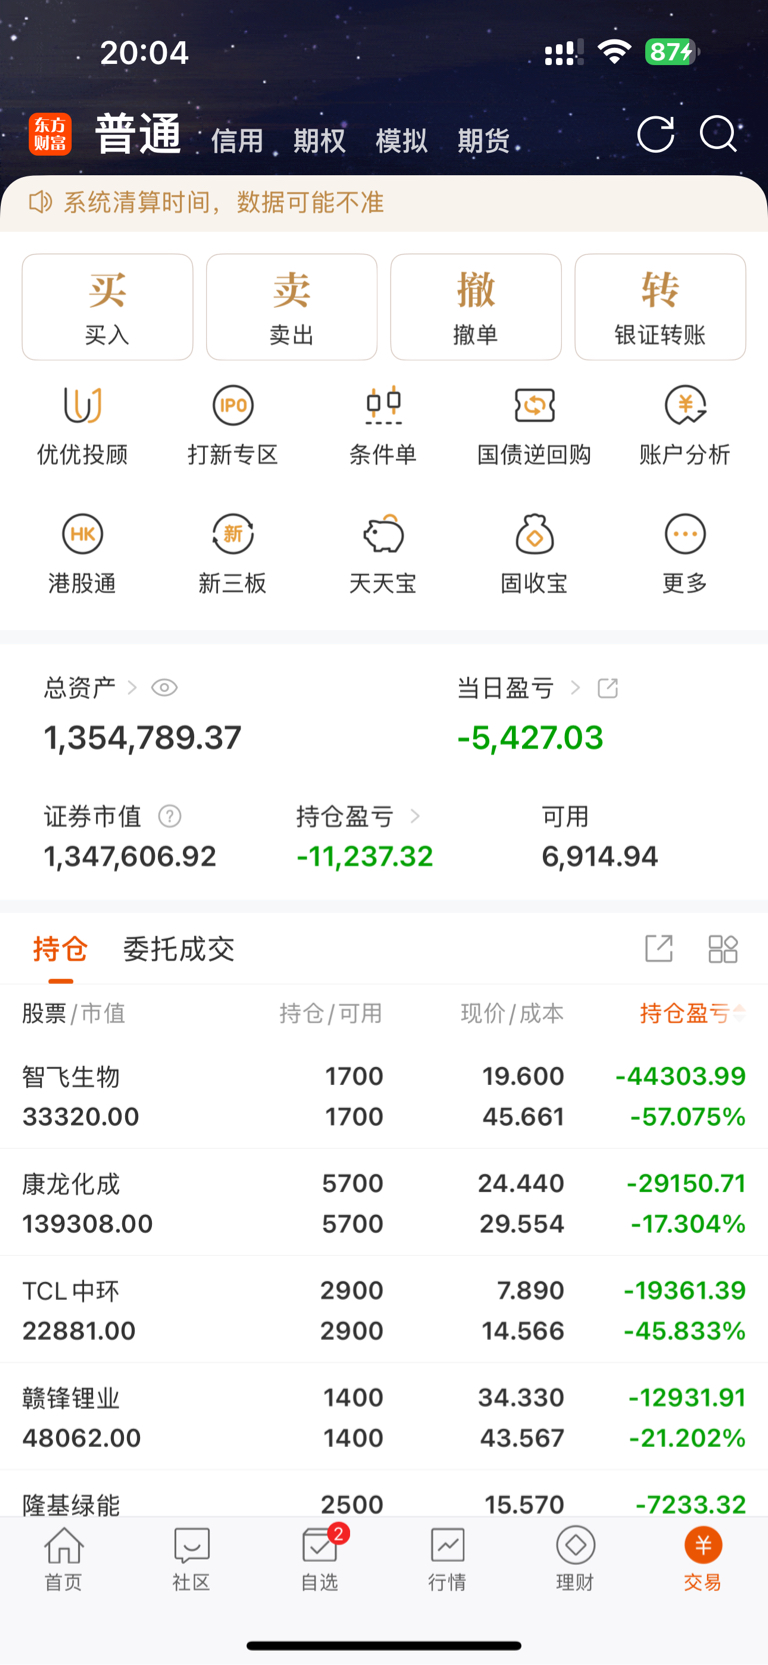Open the 系统清算时间 notice banner
Viewport: 768px width, 1665px height.
tap(384, 204)
